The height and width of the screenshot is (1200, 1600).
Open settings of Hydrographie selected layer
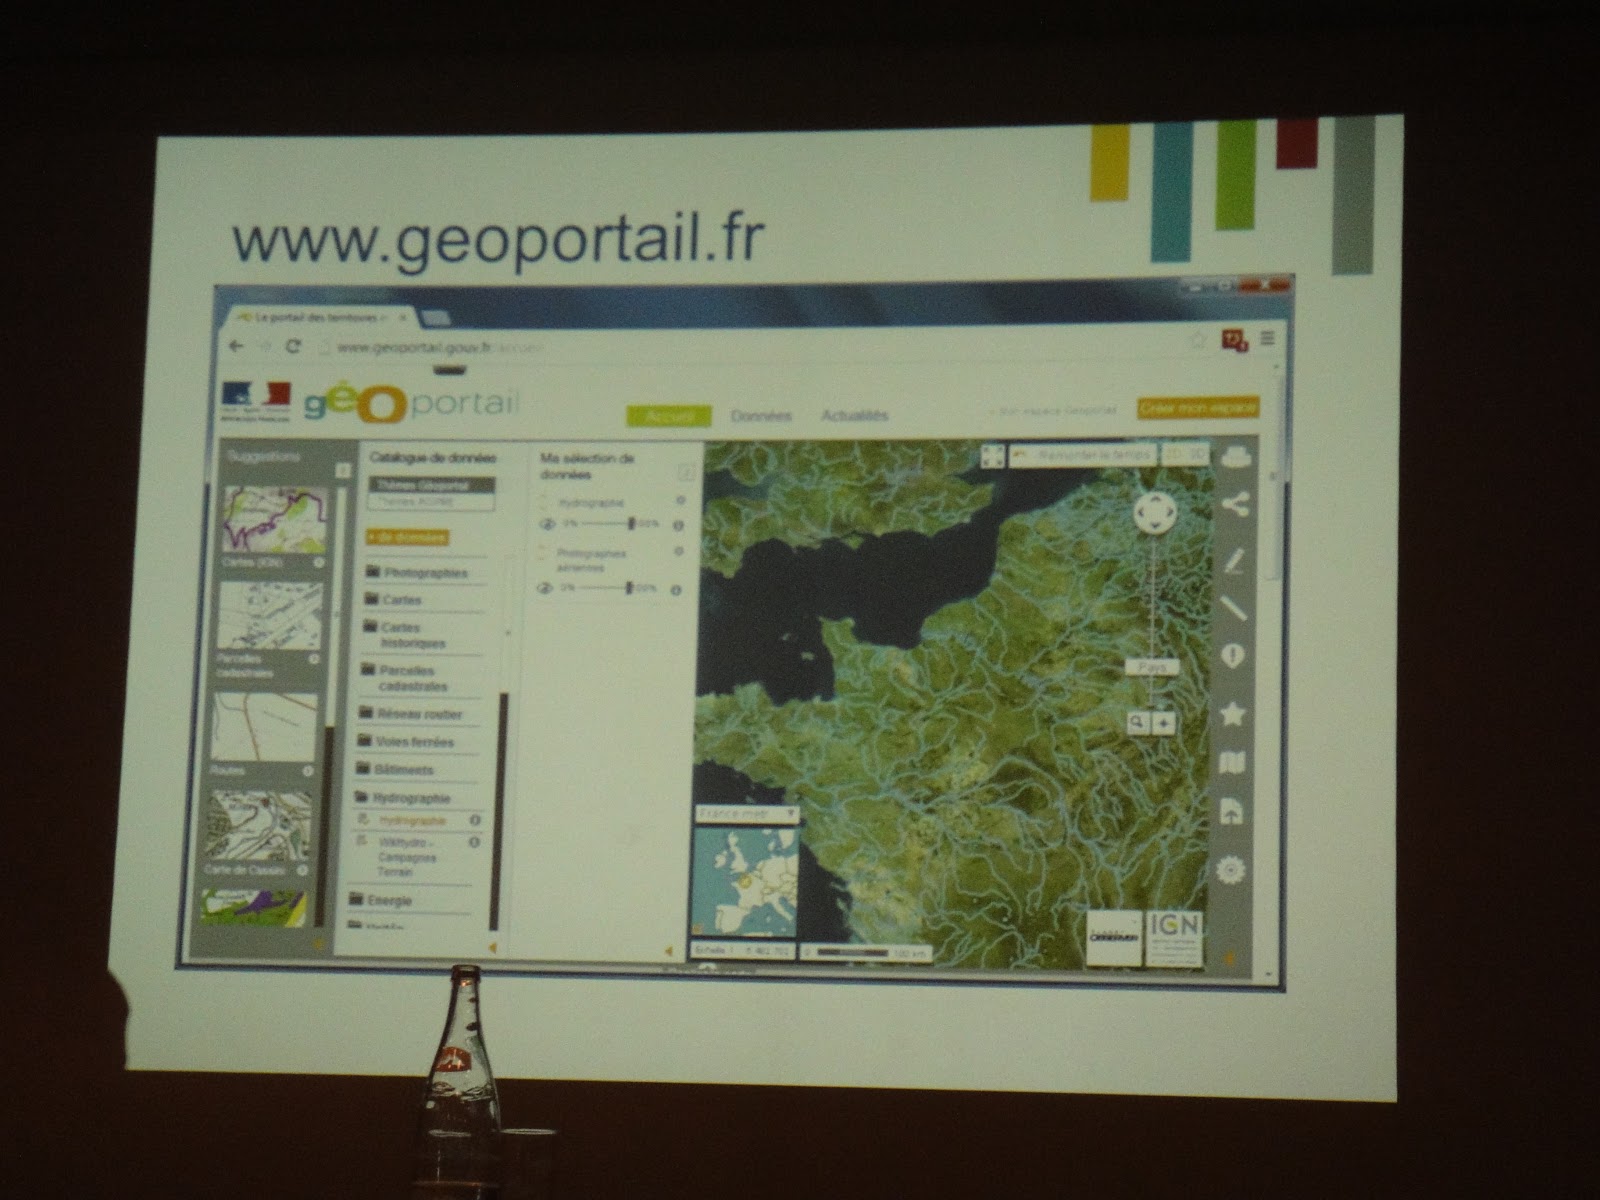pos(681,500)
